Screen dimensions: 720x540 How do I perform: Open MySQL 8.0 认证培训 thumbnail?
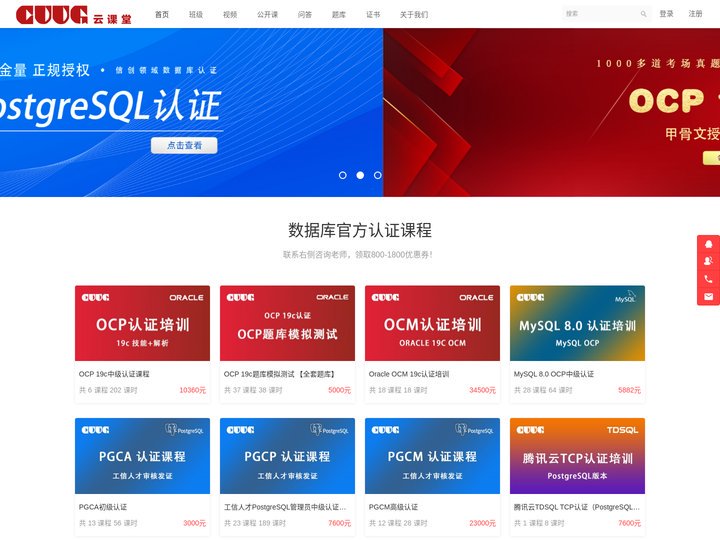click(x=577, y=323)
